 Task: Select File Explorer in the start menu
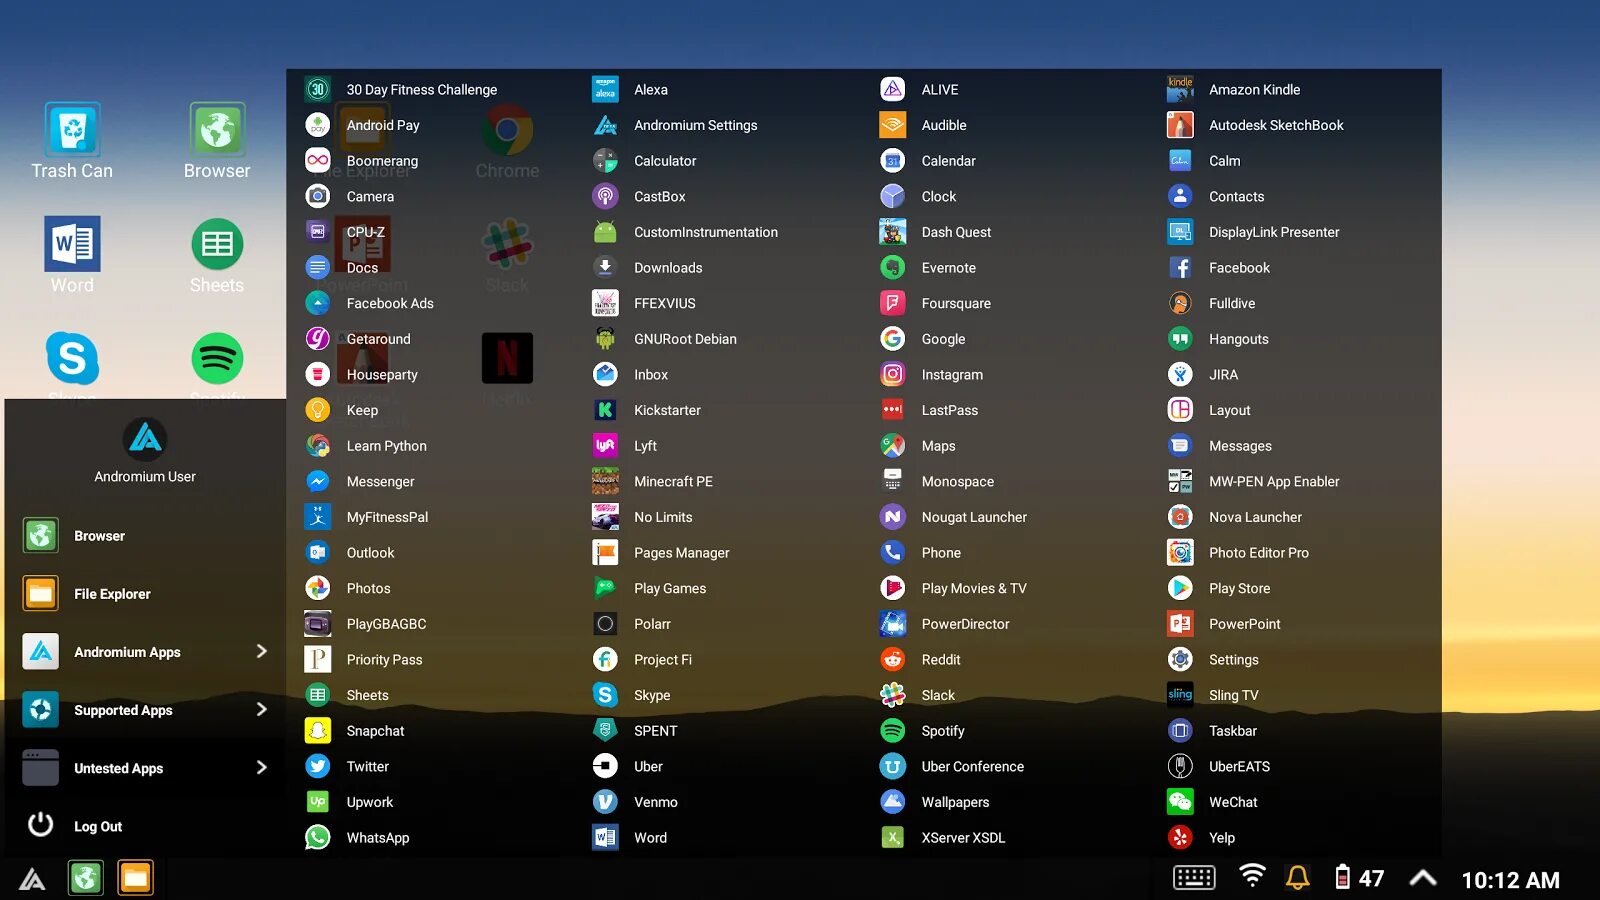tap(145, 594)
